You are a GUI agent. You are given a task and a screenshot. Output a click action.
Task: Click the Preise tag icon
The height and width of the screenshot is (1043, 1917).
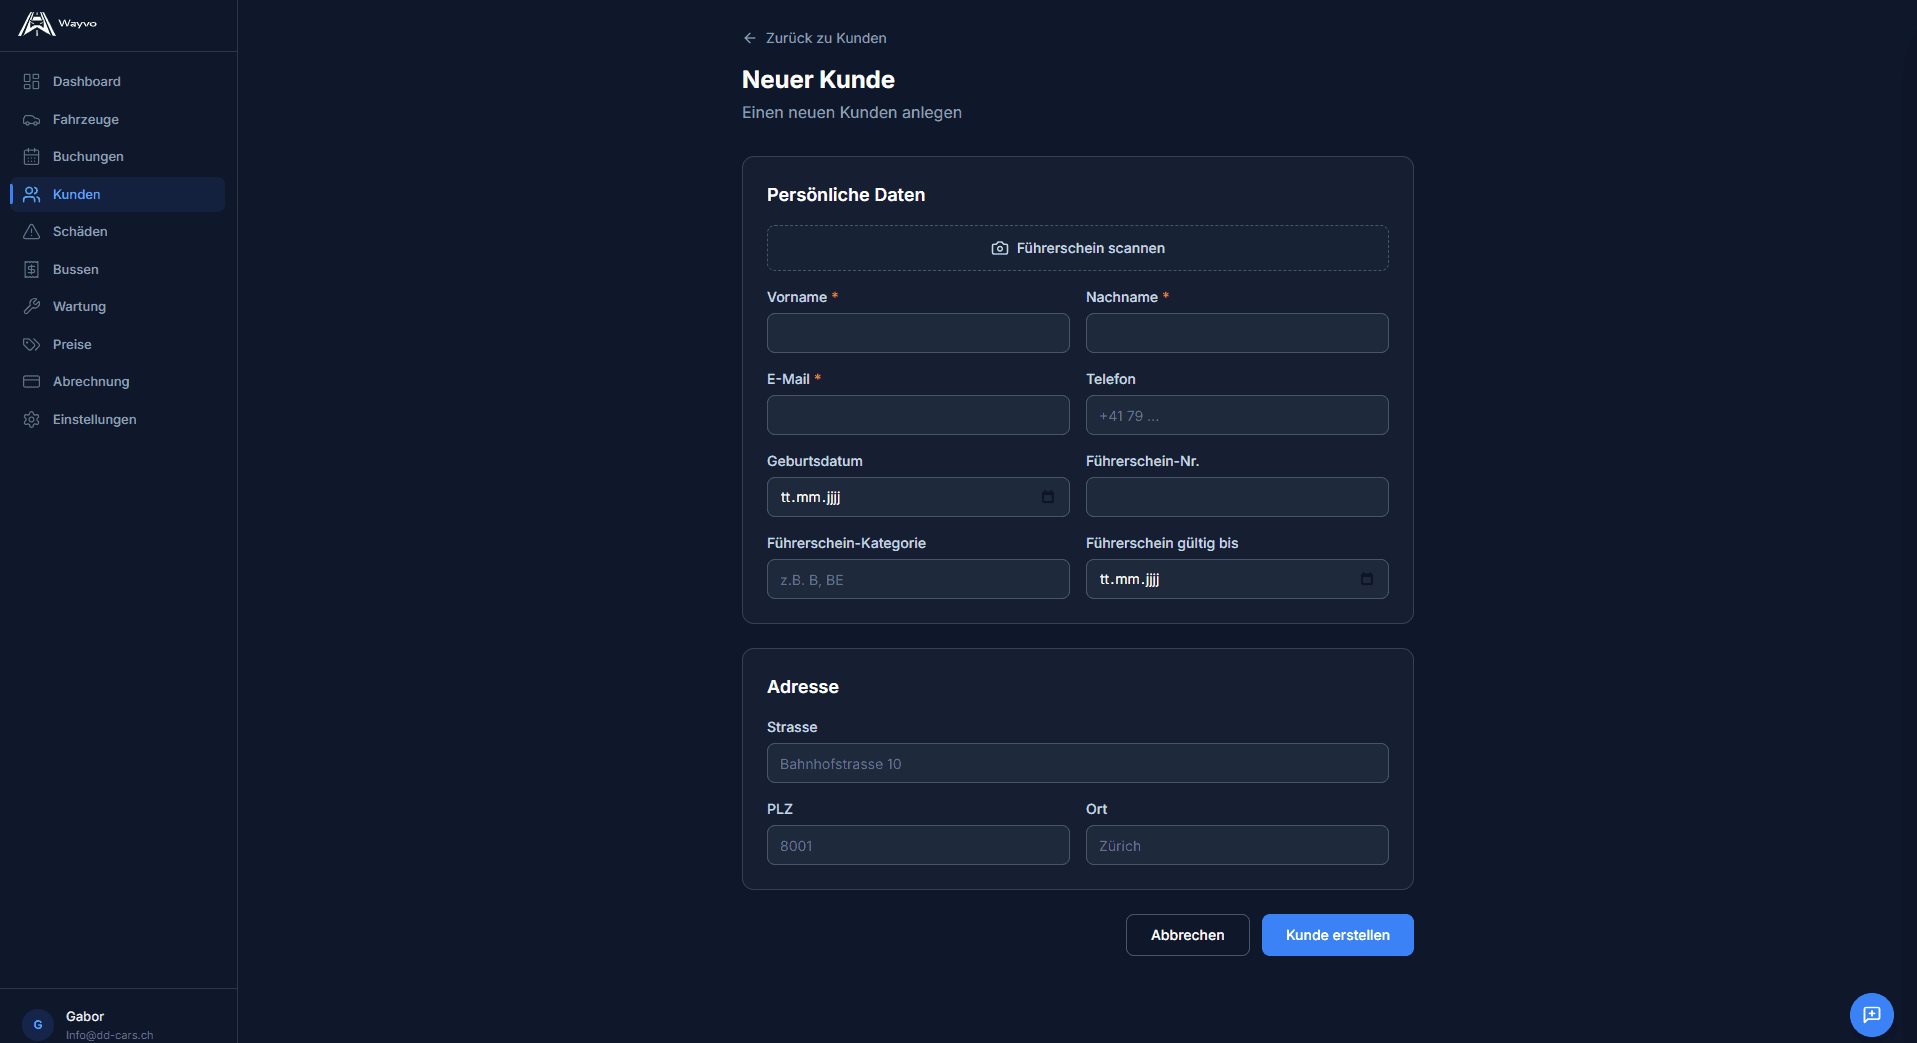32,345
